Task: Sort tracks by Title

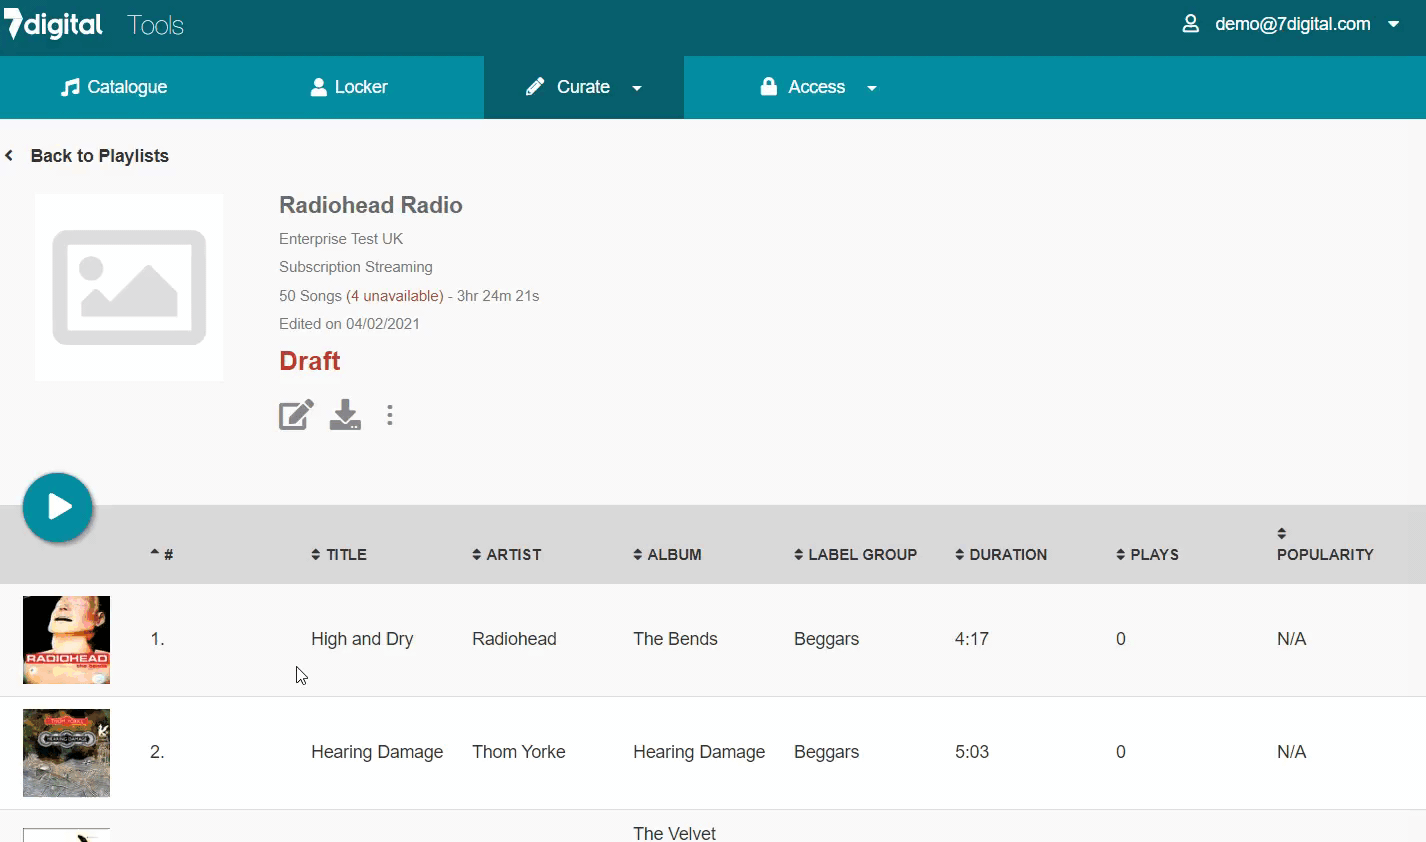Action: click(x=339, y=554)
